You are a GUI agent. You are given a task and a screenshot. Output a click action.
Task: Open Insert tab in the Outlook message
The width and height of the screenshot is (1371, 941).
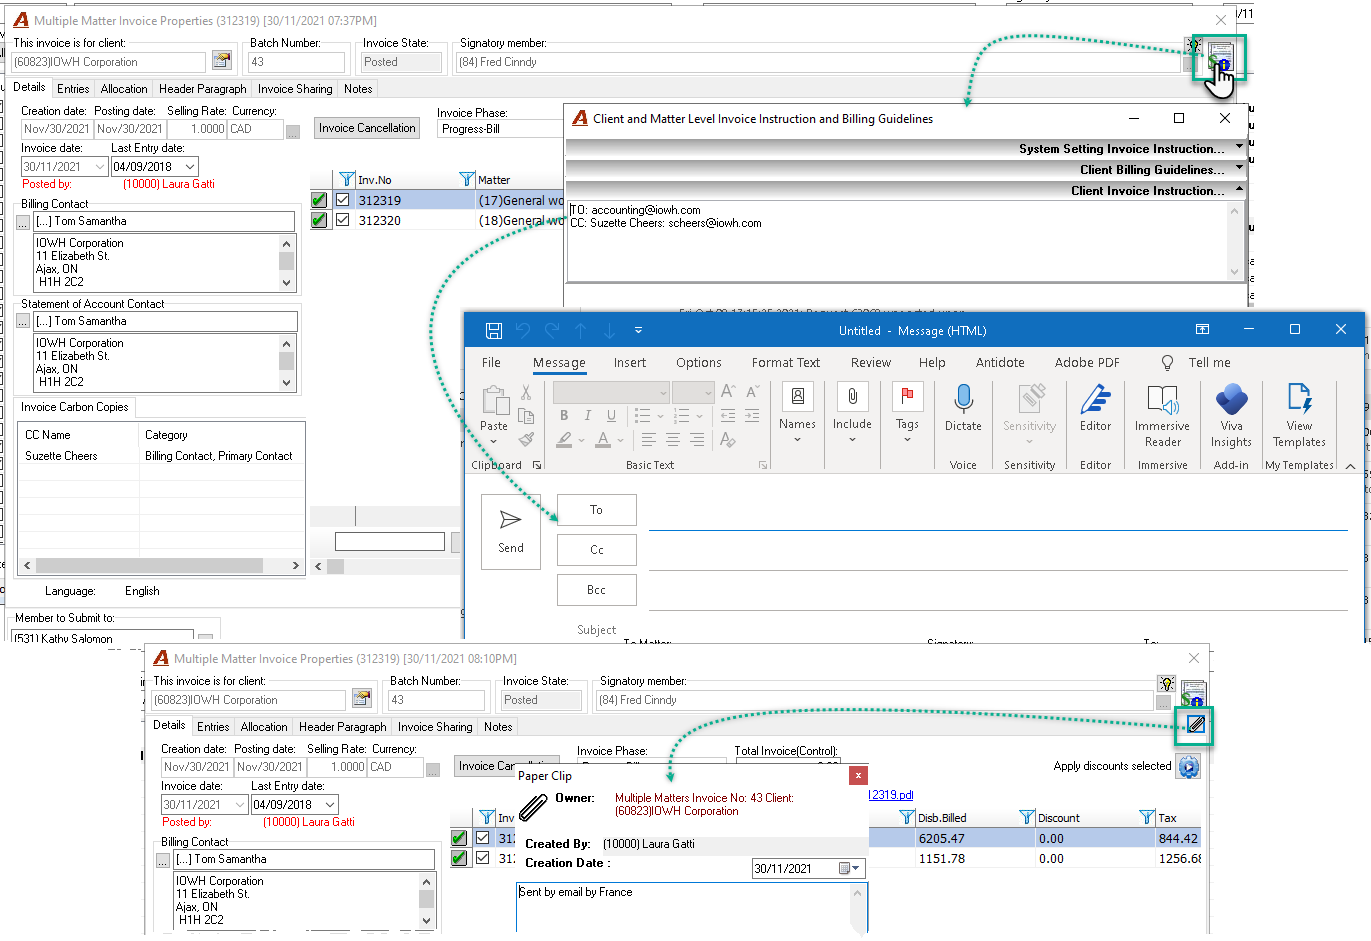pos(630,363)
